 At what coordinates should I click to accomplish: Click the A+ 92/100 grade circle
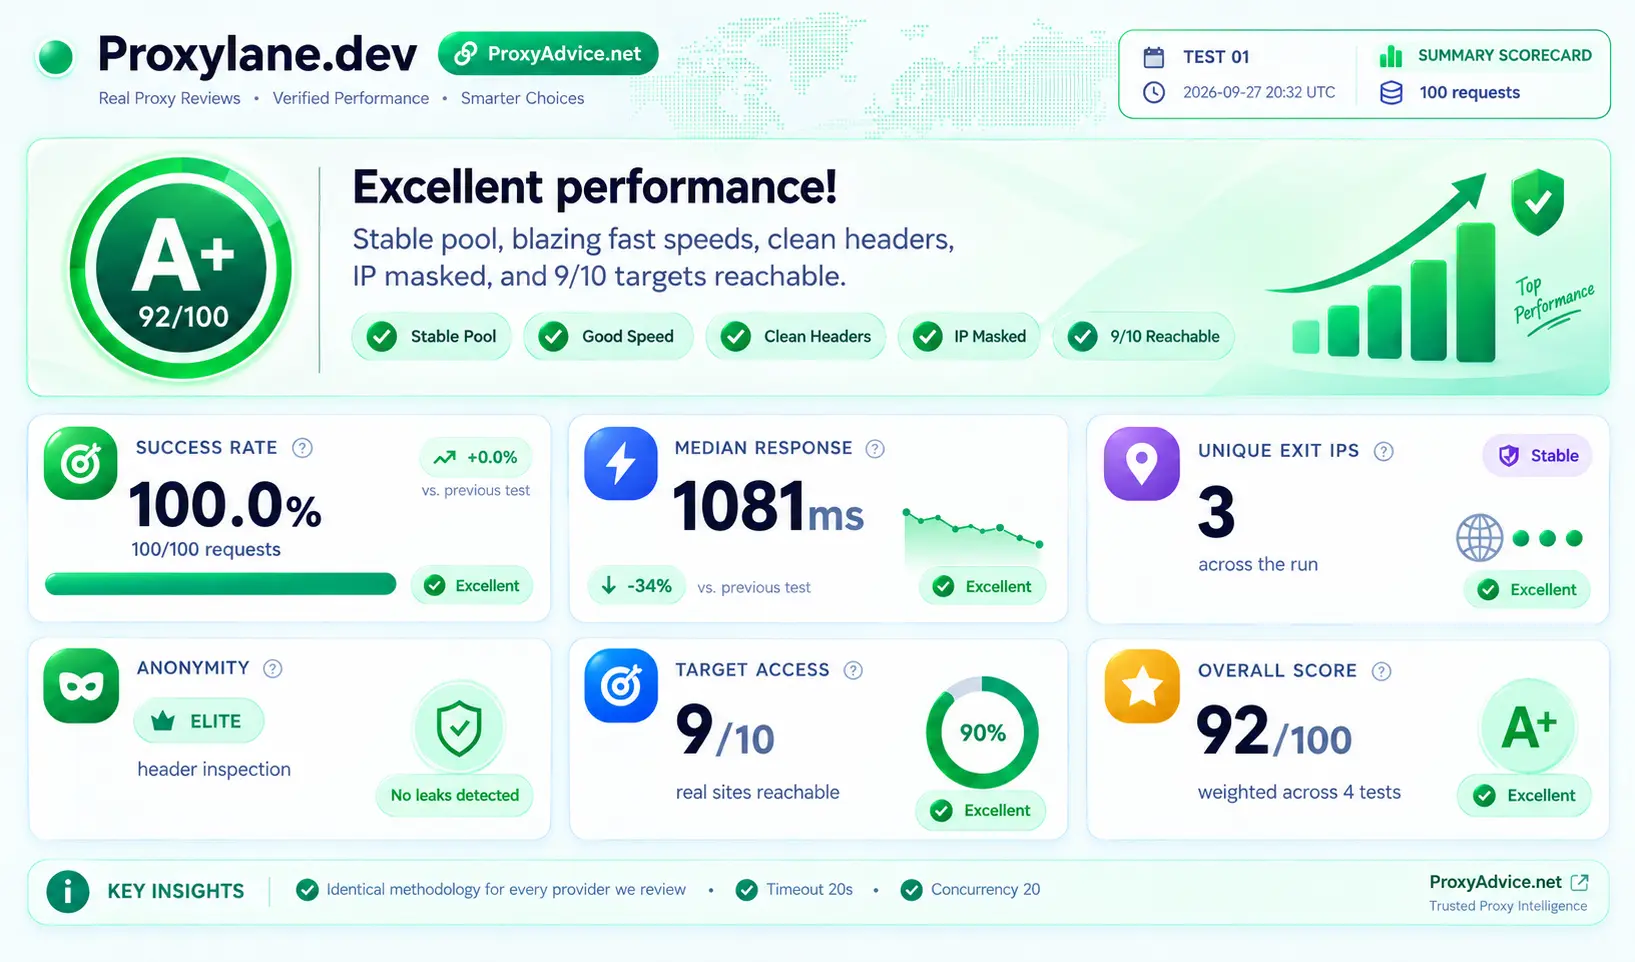coord(181,269)
